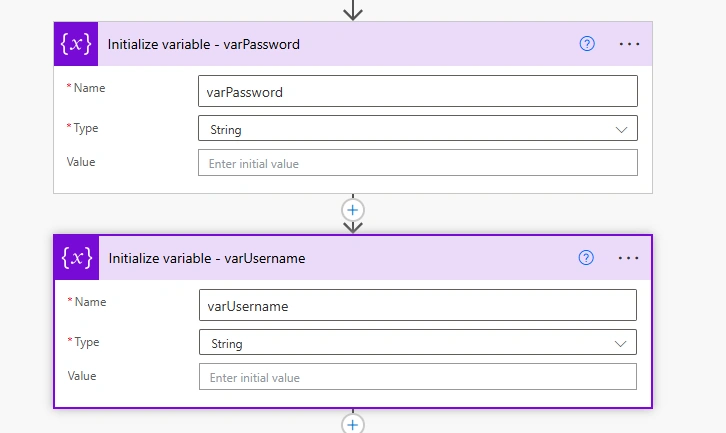Click the varUsername variable icon
This screenshot has width=726, height=433.
pyautogui.click(x=77, y=258)
